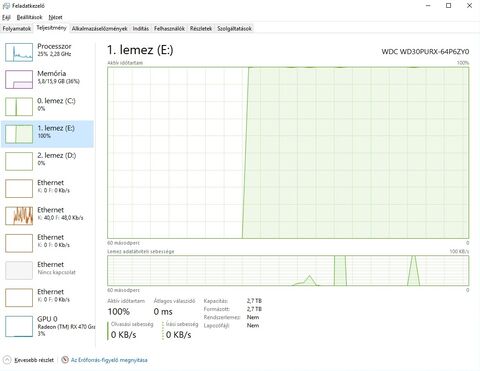
Task: Open the Nézet menu
Action: (x=55, y=17)
